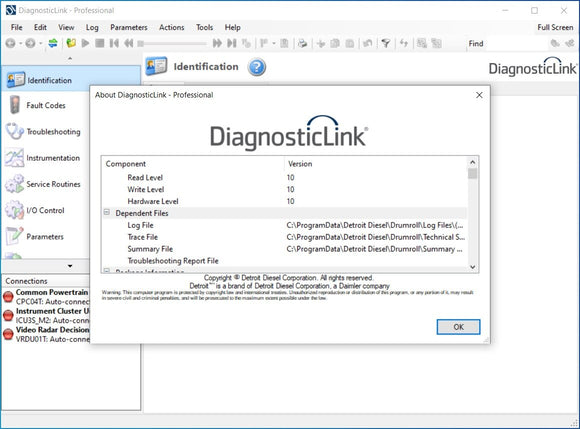This screenshot has width=580, height=429.
Task: Open the Parameters menu
Action: coord(129,27)
